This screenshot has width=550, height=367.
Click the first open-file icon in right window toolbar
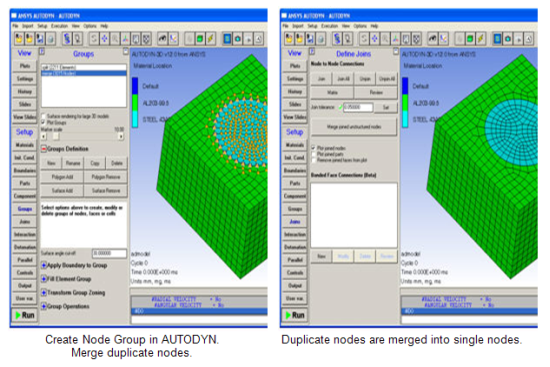point(289,39)
